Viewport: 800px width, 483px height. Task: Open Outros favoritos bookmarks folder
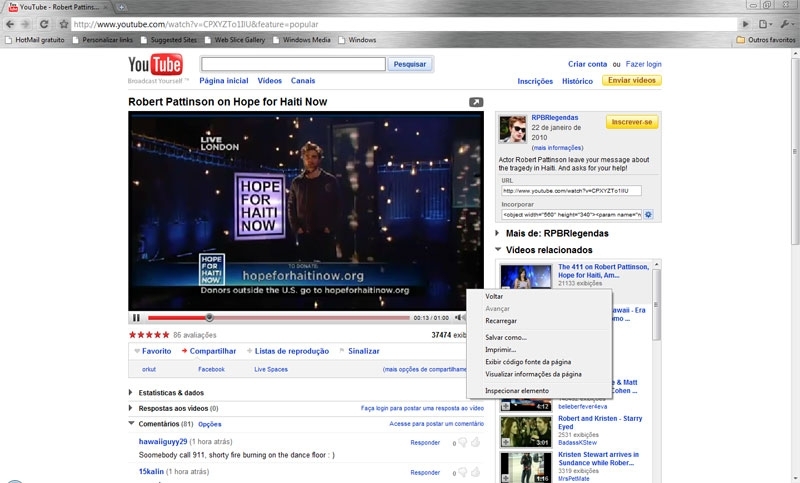[766, 40]
